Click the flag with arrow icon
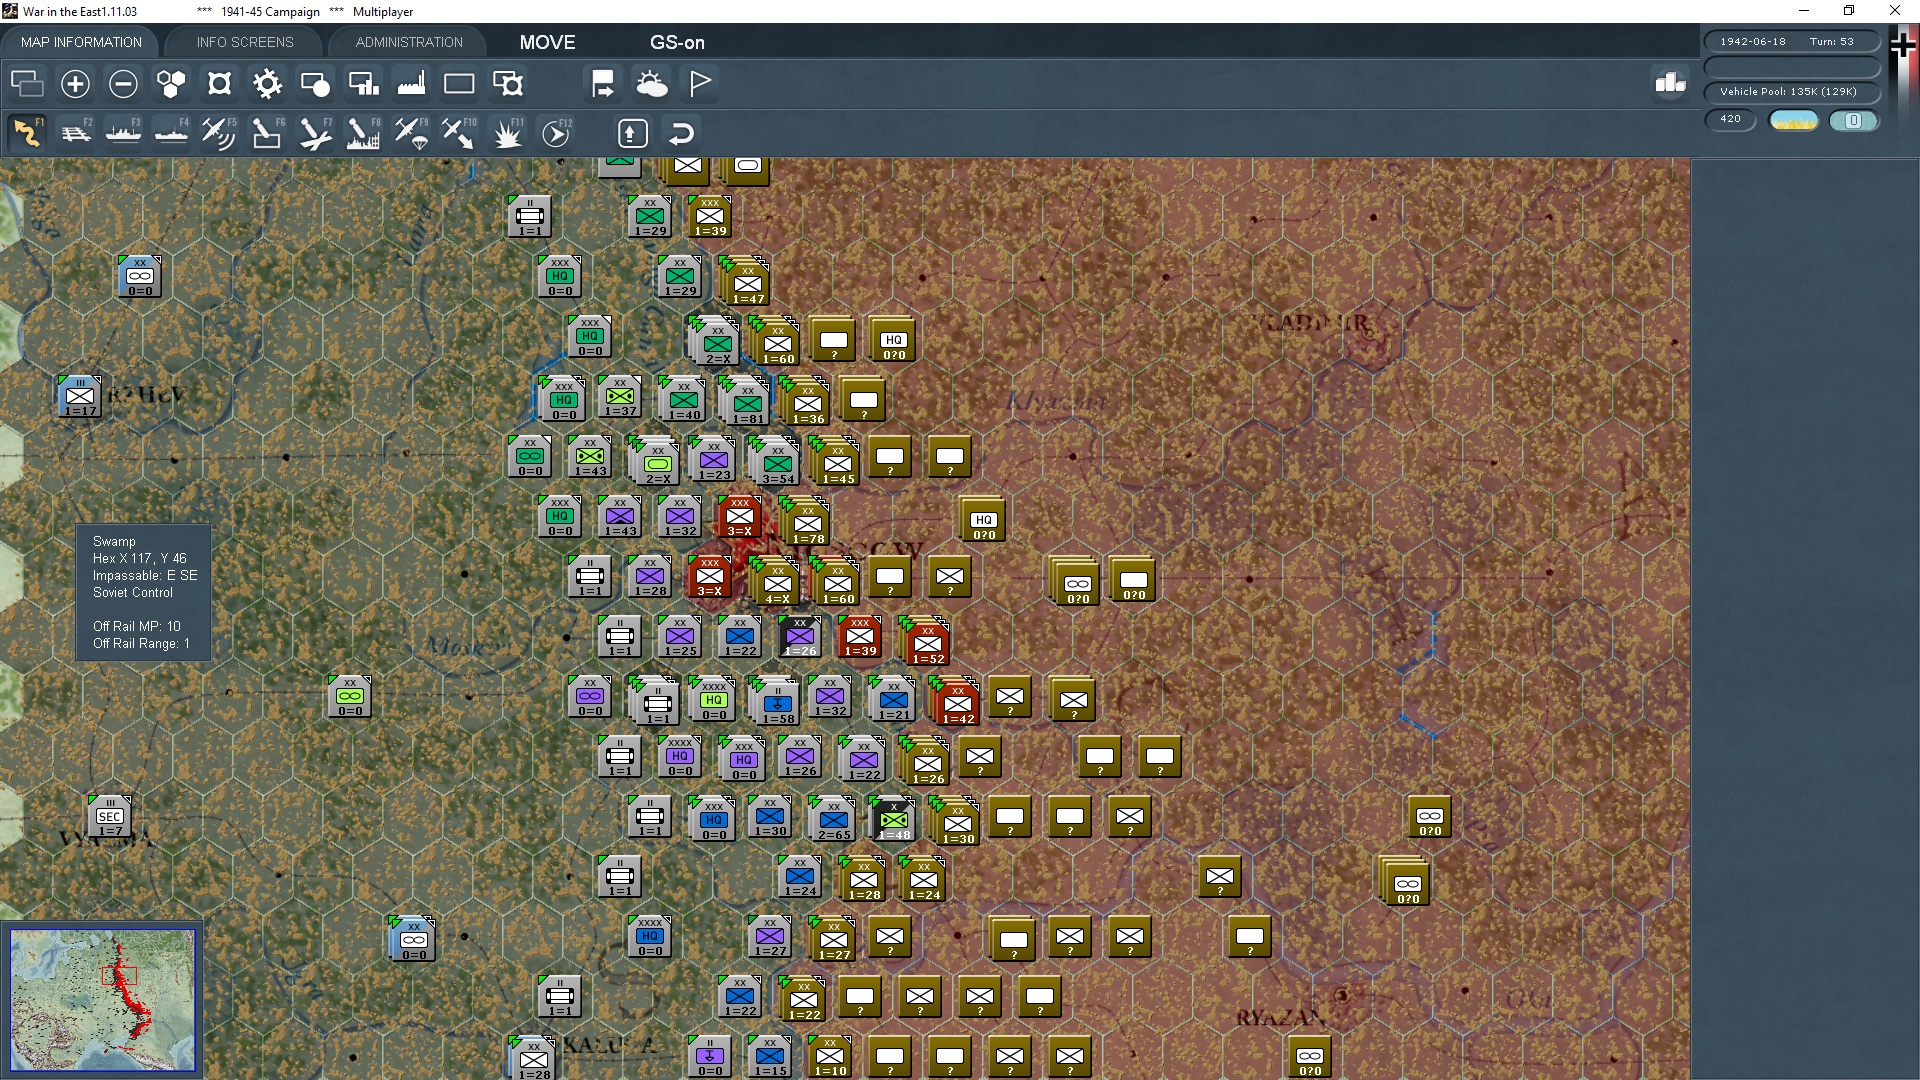Viewport: 1920px width, 1080px height. (x=603, y=83)
